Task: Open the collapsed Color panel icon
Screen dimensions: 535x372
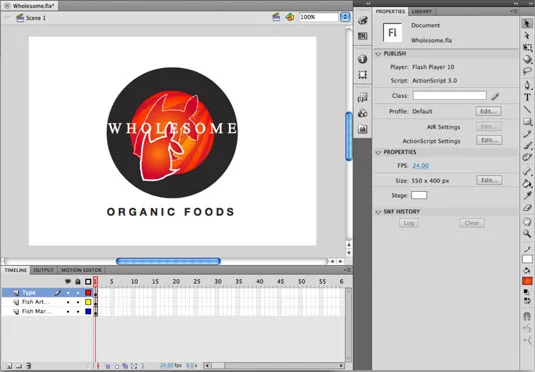Action: 362,20
